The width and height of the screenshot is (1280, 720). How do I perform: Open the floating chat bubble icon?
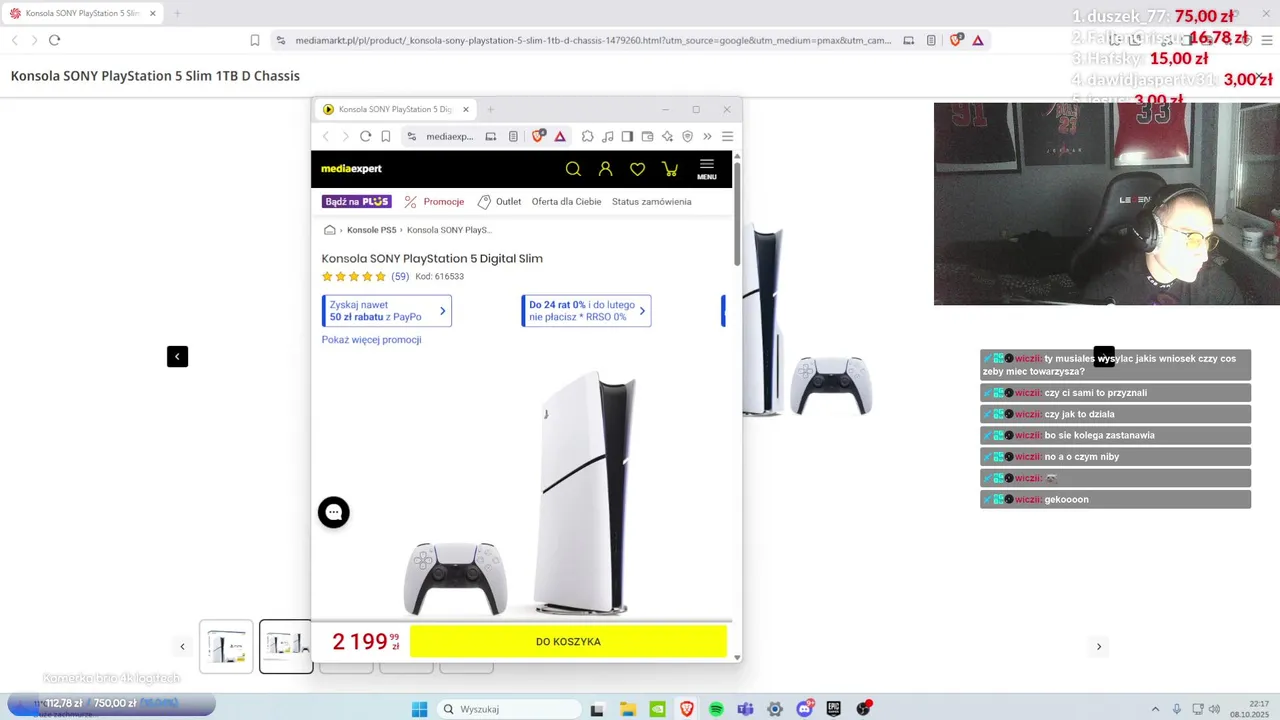pos(334,512)
